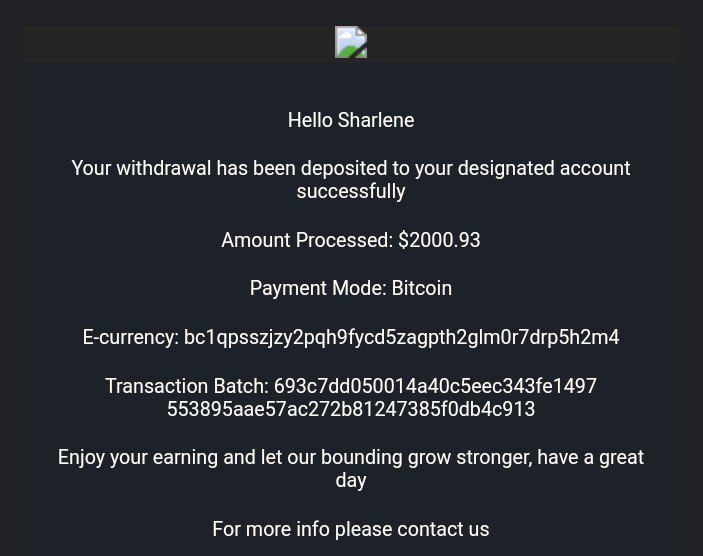Click the "Payment Mode" label

point(317,288)
